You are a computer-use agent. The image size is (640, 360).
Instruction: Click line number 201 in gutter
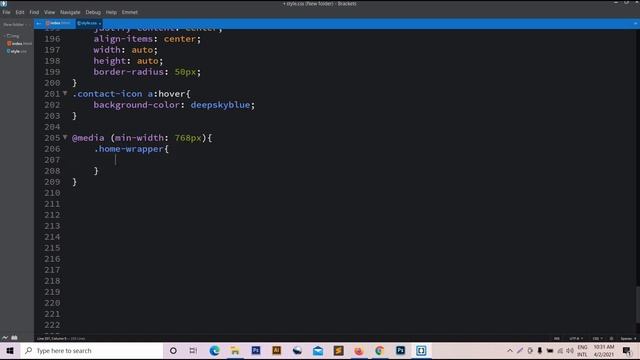[52, 94]
